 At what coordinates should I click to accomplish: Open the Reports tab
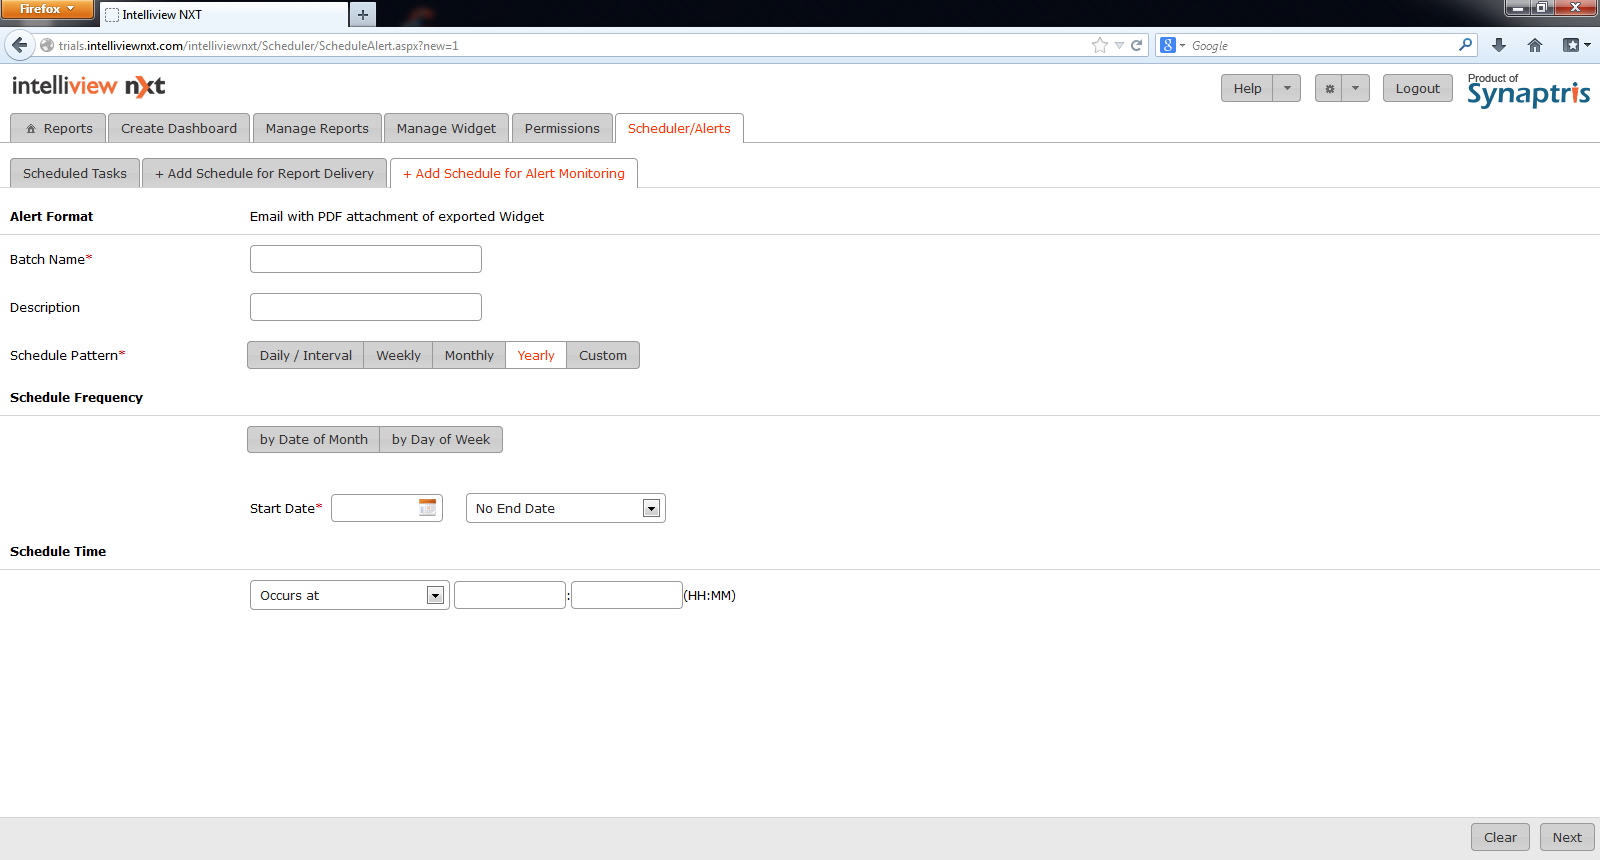point(58,128)
